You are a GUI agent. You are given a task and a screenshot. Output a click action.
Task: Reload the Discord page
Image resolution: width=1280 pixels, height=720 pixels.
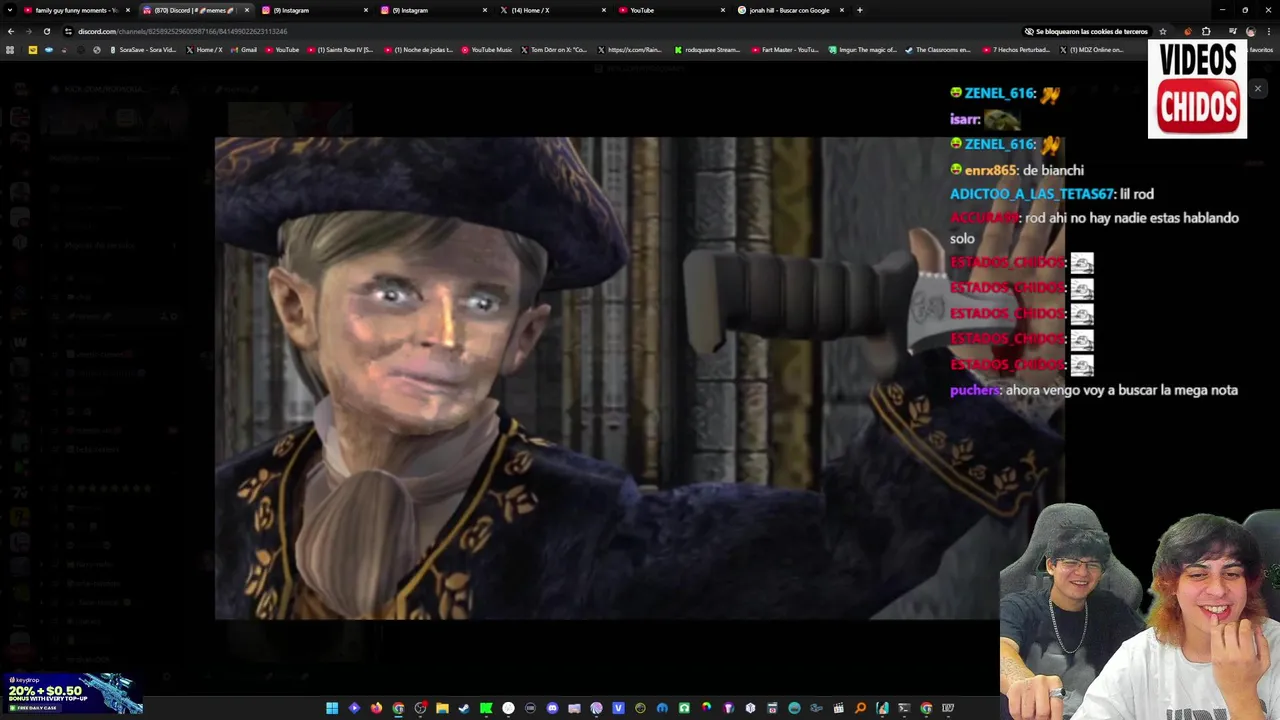(x=46, y=31)
